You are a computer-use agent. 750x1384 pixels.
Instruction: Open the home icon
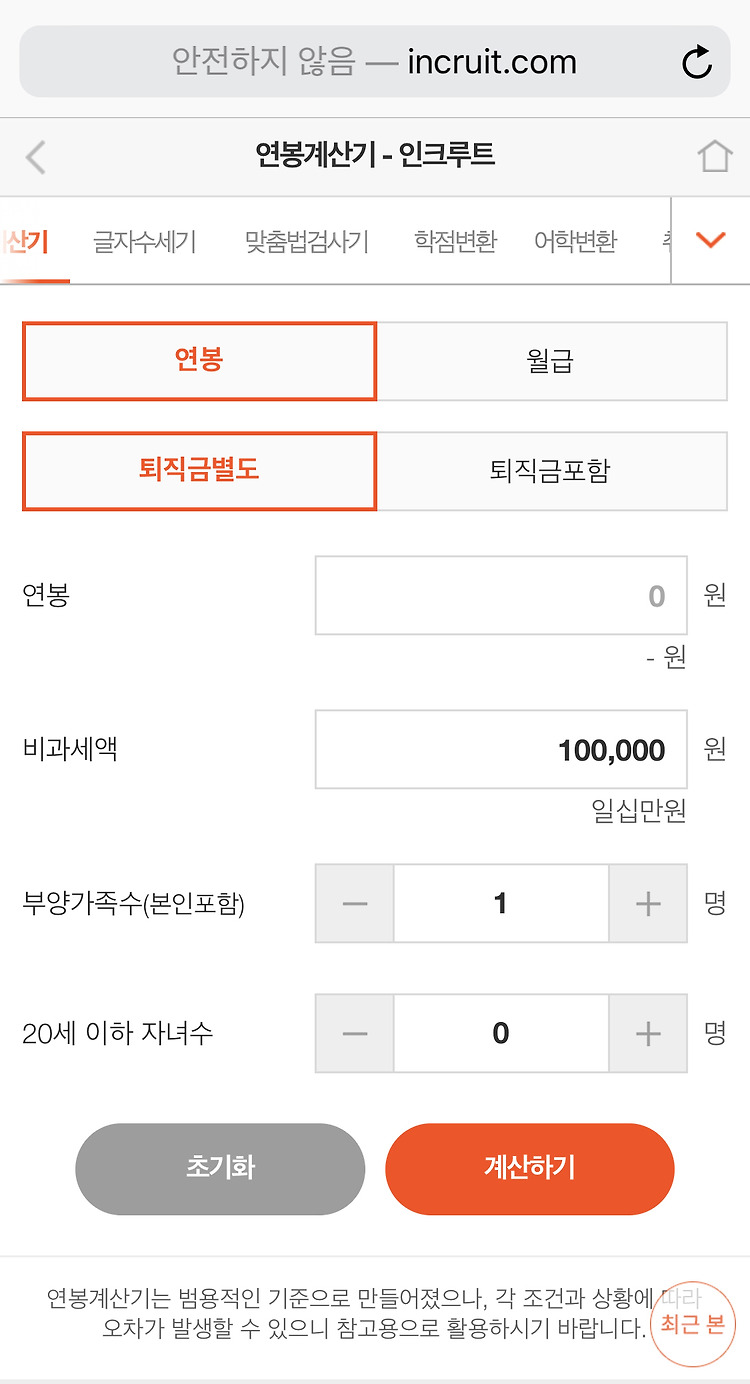coord(715,156)
